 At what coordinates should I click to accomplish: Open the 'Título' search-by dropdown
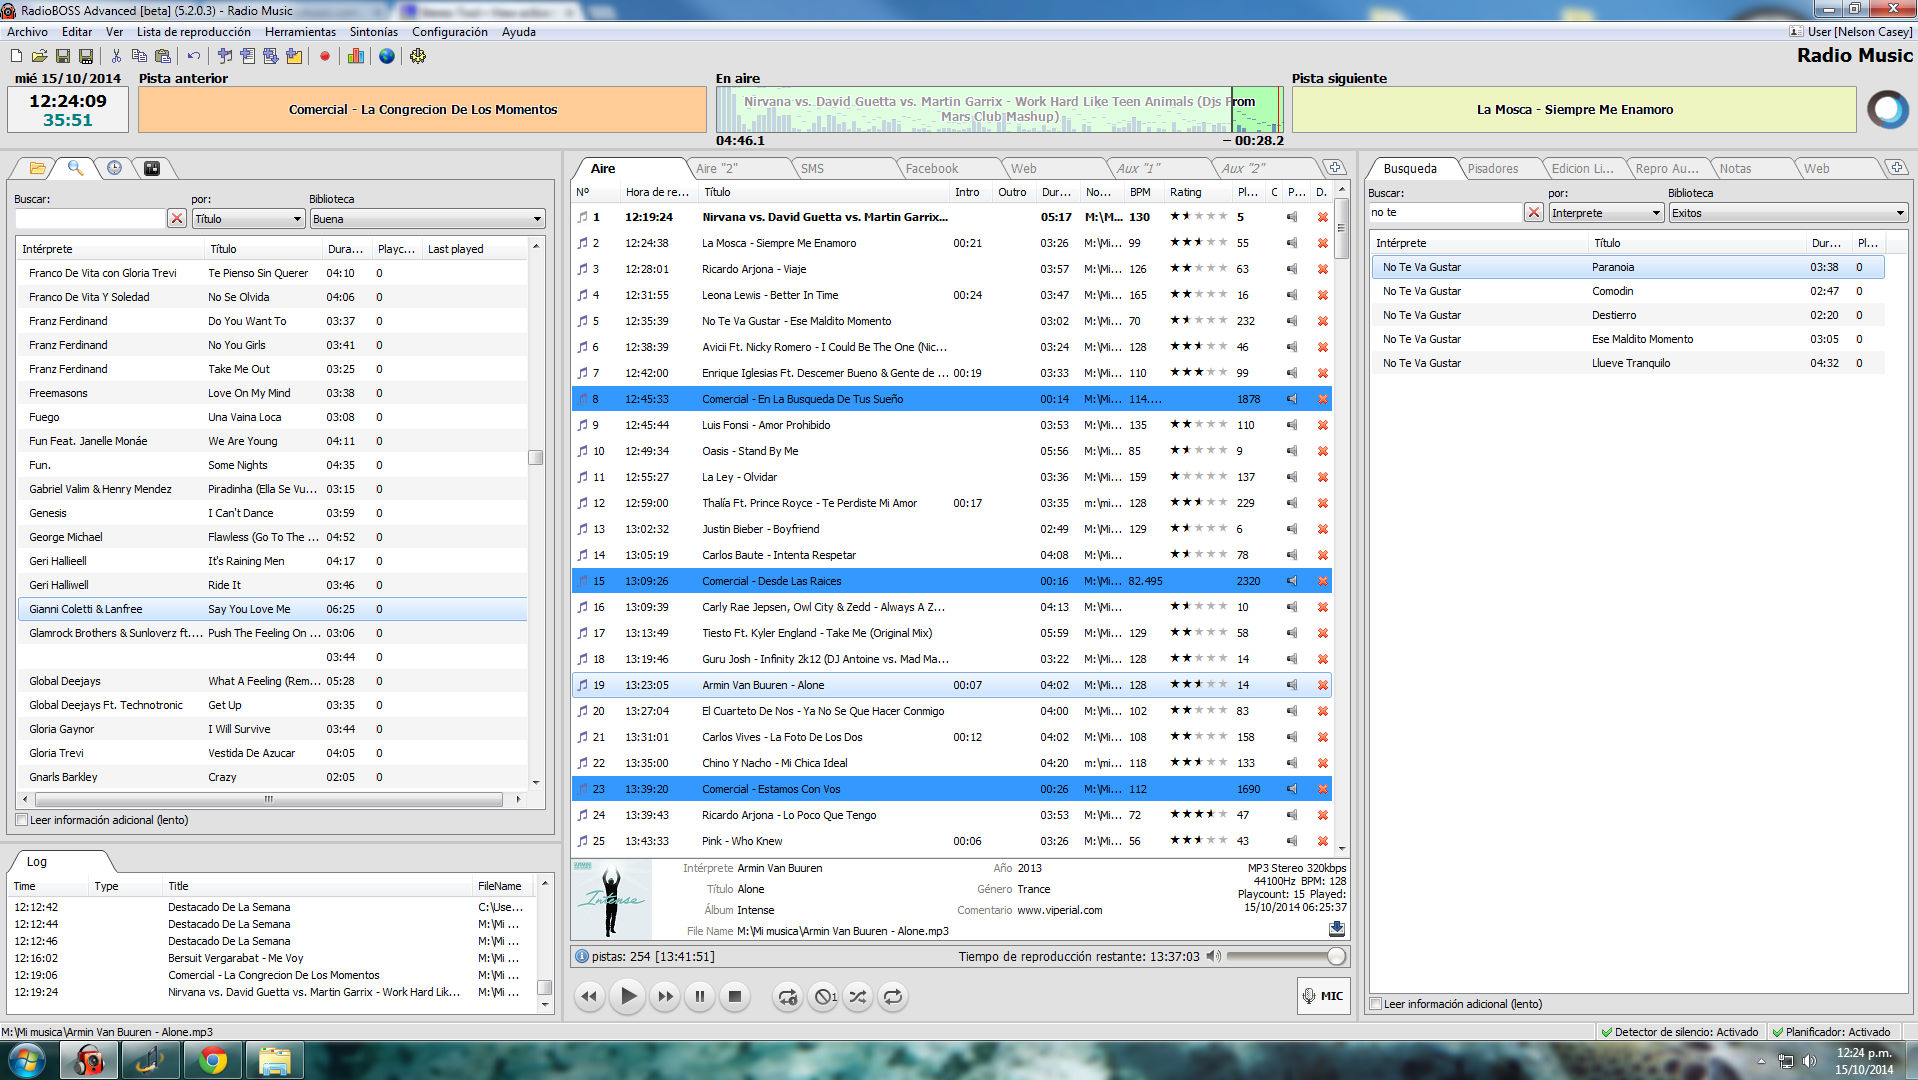[248, 219]
